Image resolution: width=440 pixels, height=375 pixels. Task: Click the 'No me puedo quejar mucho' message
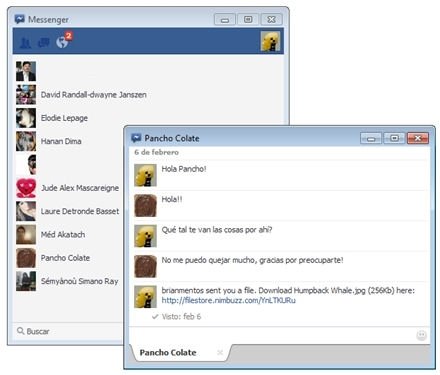tap(252, 260)
